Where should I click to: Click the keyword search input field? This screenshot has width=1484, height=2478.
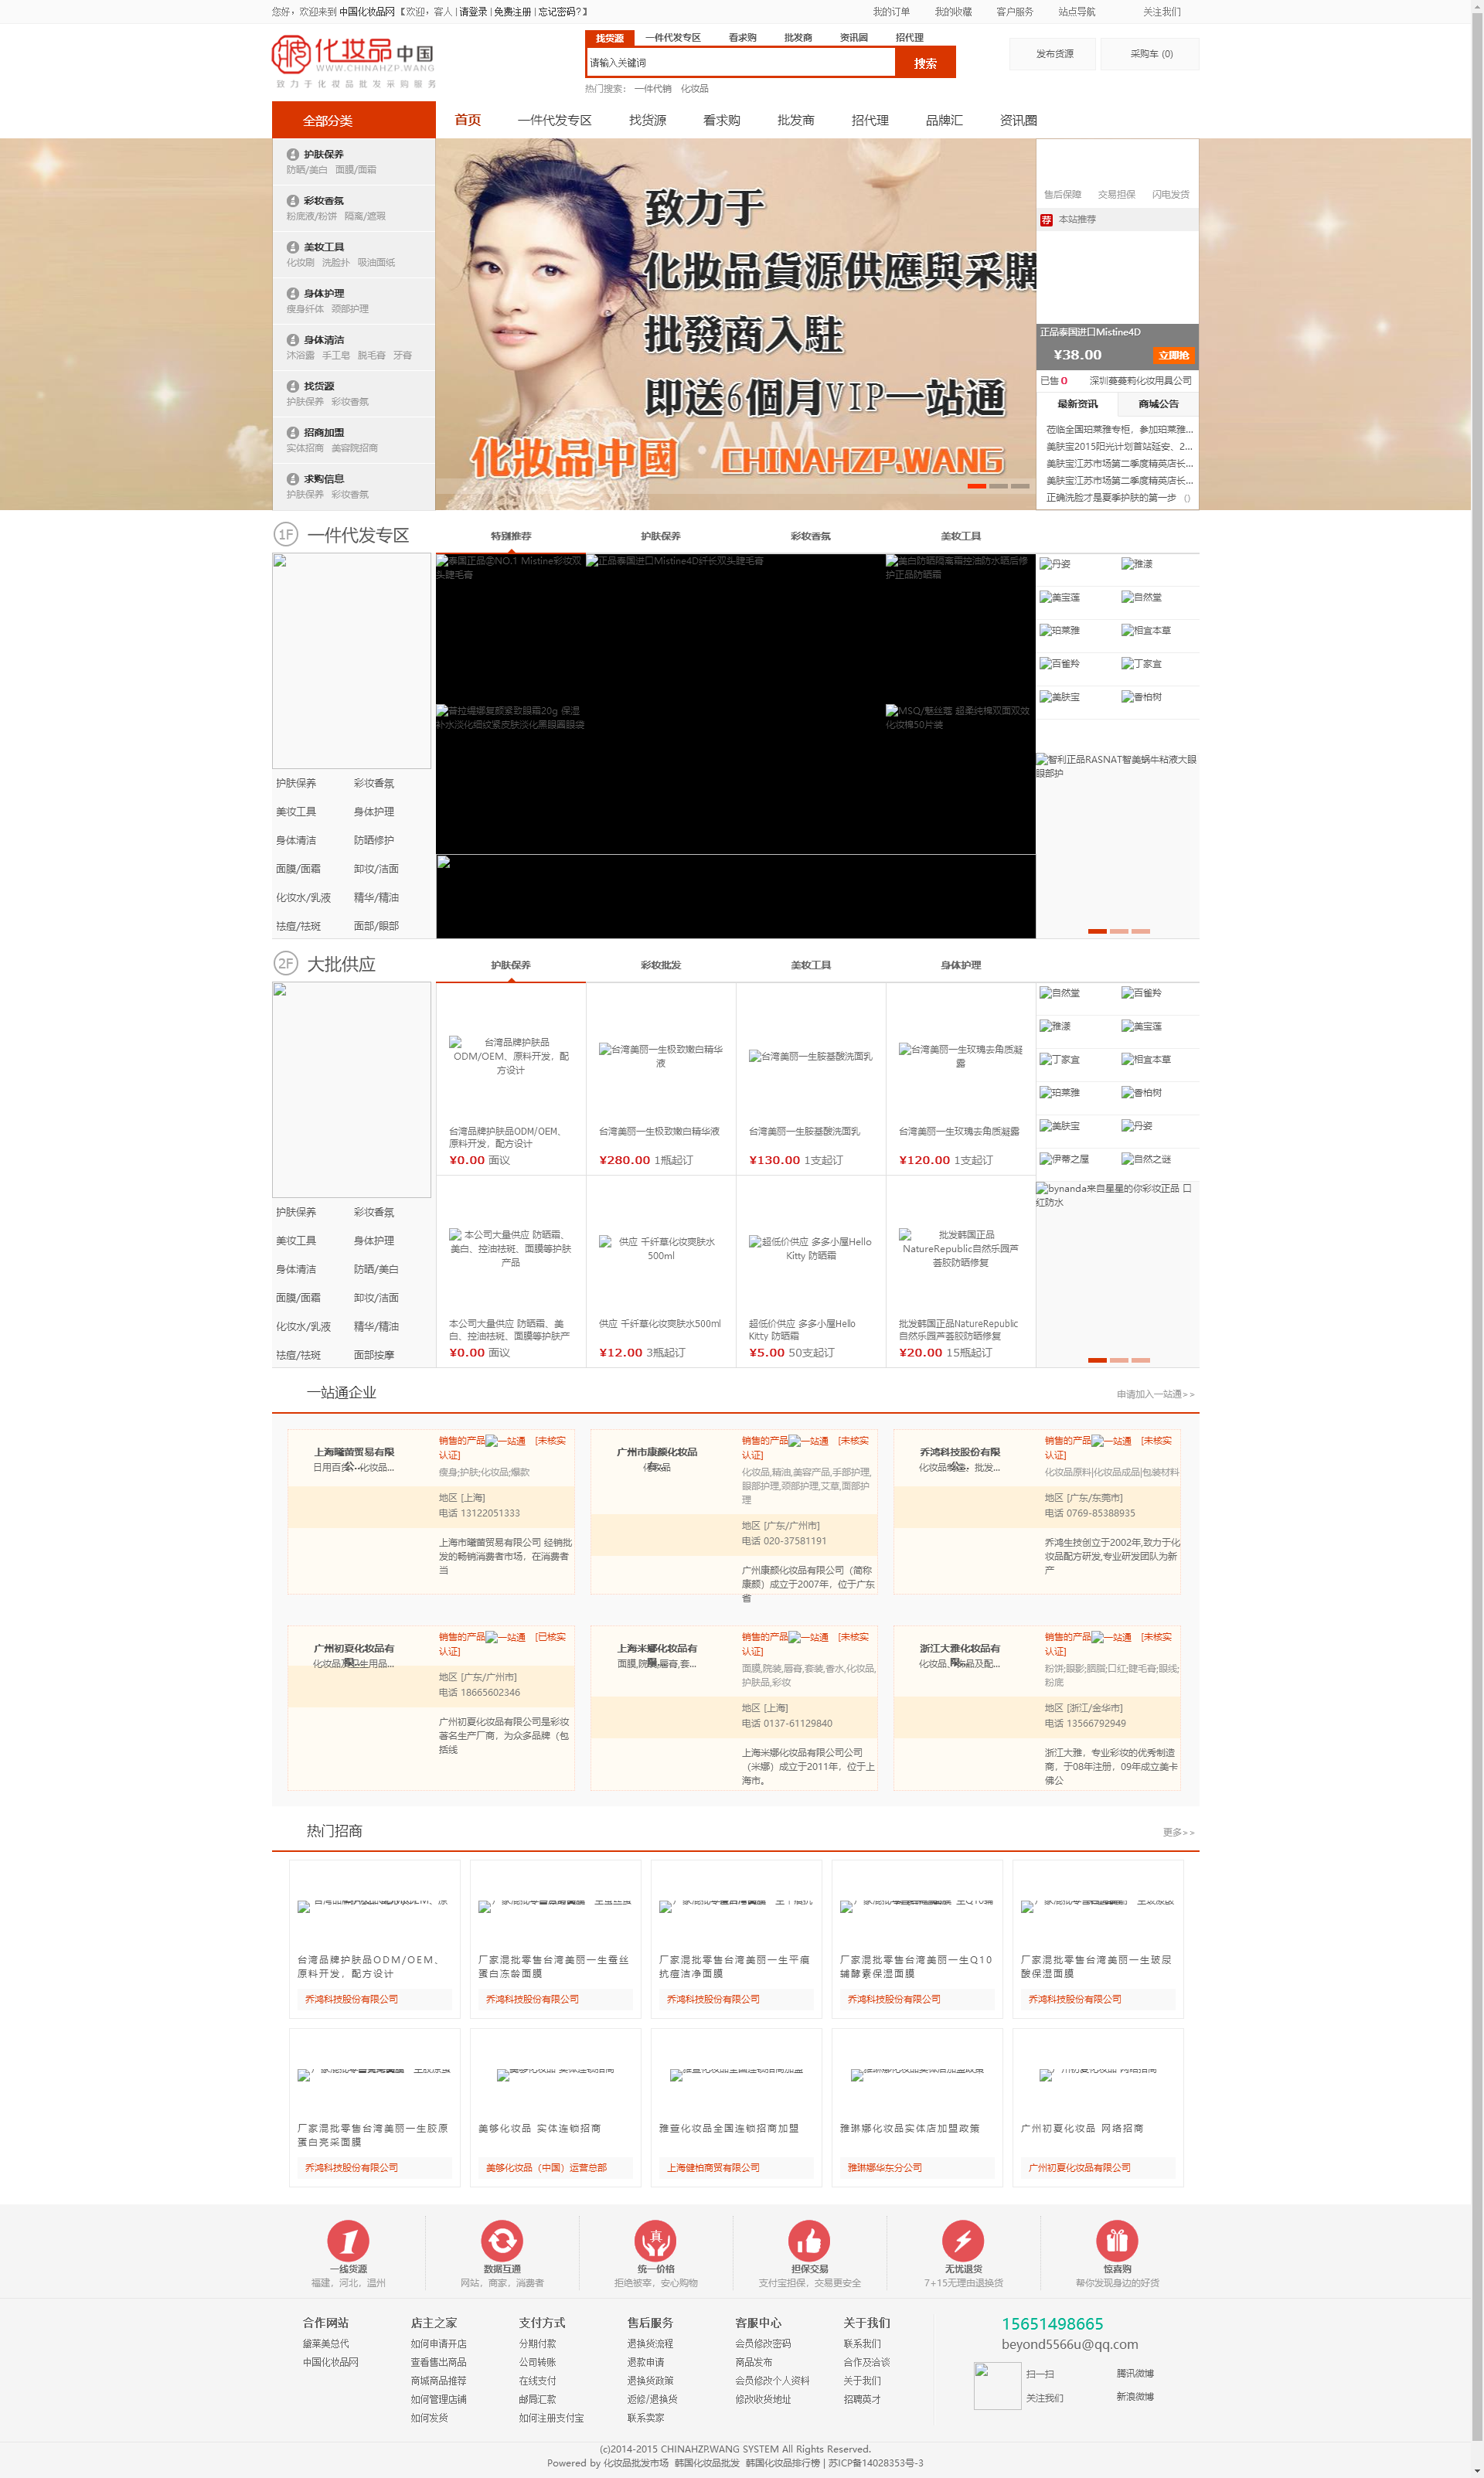tap(740, 63)
